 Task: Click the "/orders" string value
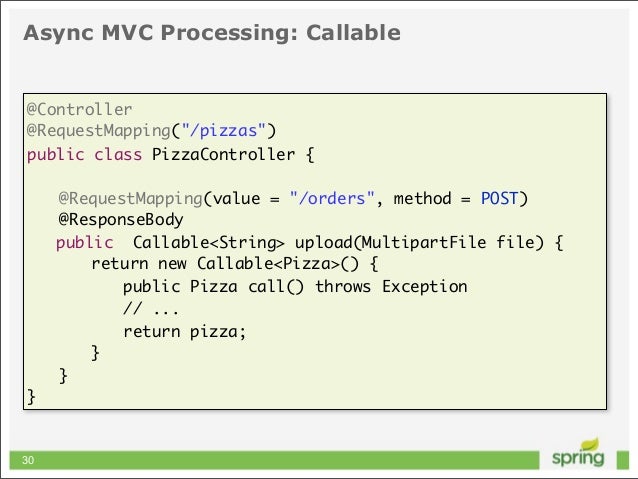pyautogui.click(x=332, y=199)
